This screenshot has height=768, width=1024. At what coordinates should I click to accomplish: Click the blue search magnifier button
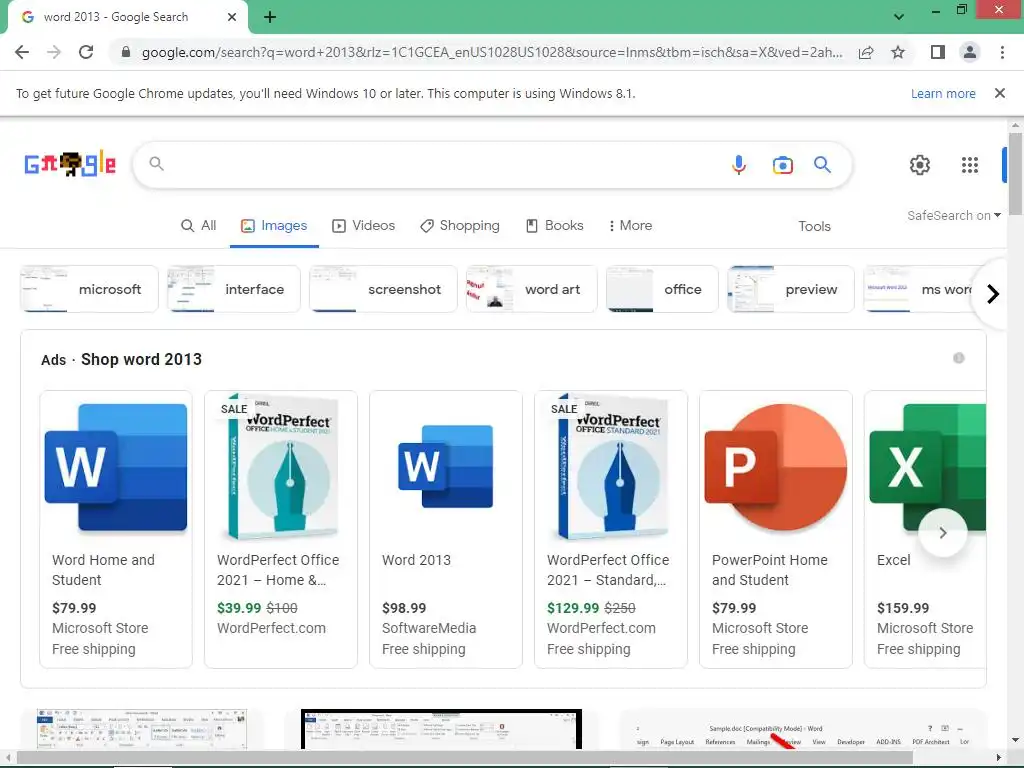point(822,165)
